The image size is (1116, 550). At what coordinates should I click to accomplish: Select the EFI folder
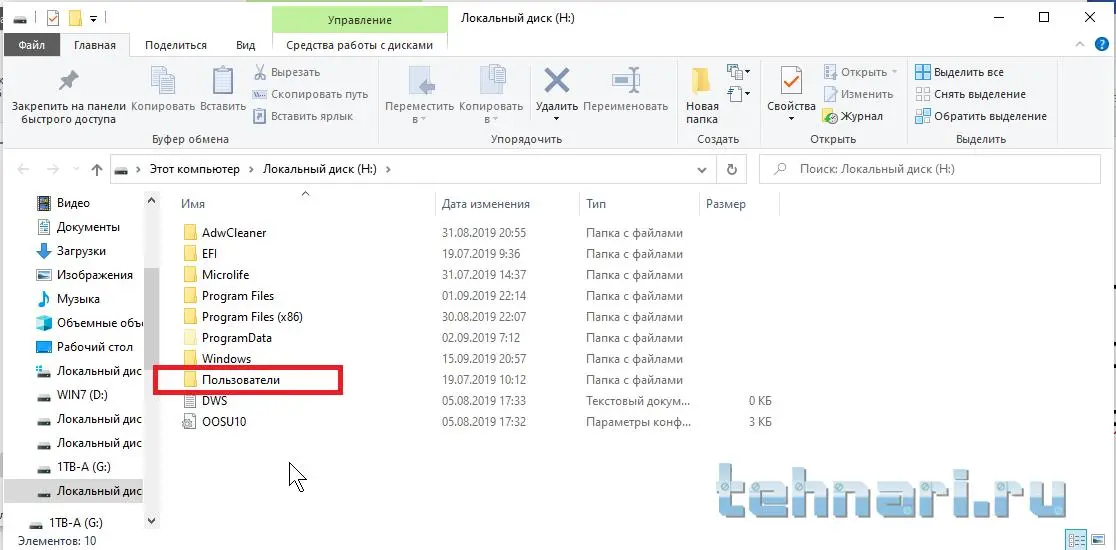coord(209,254)
